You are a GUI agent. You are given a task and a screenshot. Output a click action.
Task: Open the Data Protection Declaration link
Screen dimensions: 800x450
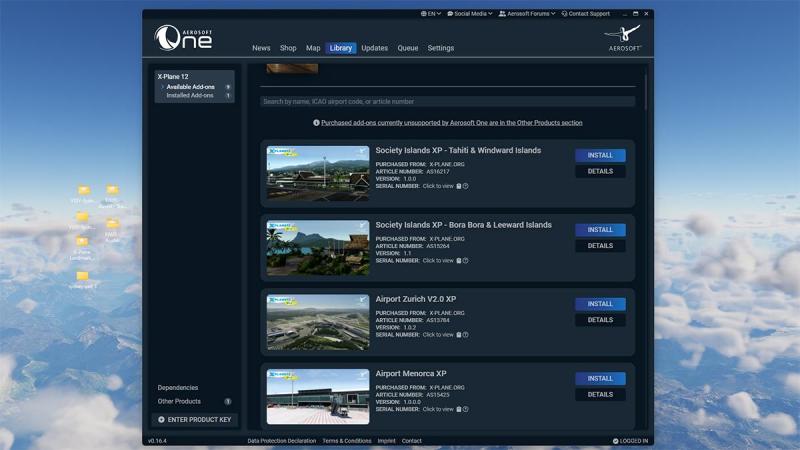pos(282,441)
